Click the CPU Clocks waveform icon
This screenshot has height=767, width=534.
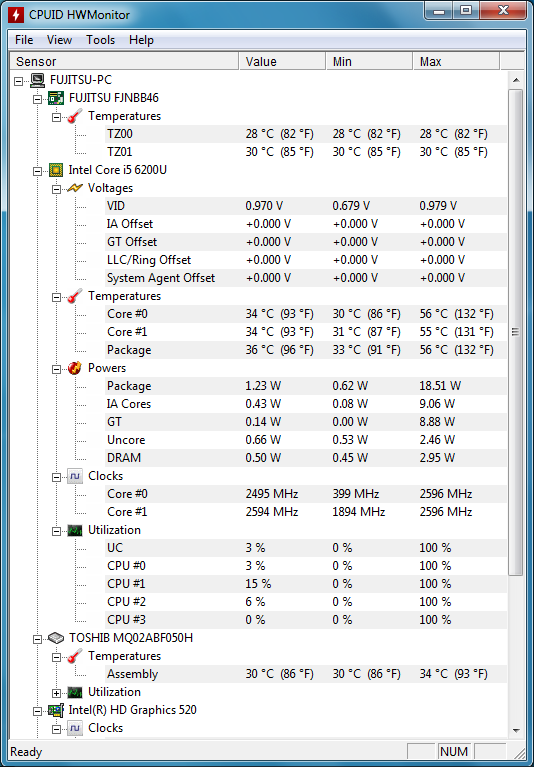click(75, 476)
